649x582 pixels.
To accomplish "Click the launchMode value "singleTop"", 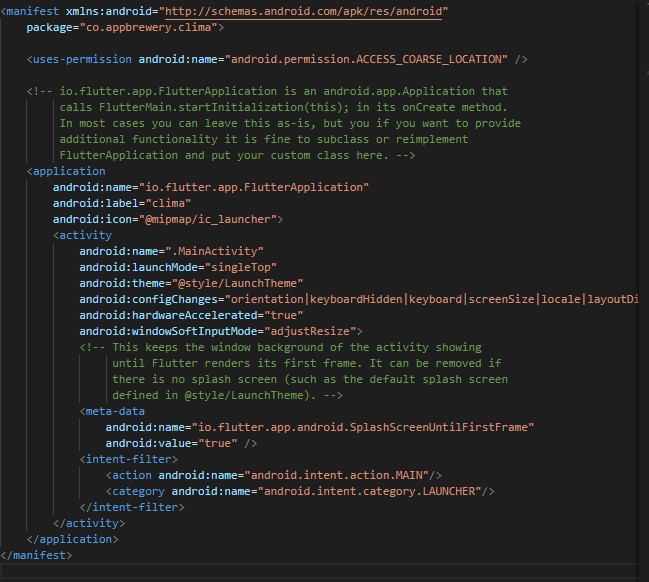I will click(240, 267).
